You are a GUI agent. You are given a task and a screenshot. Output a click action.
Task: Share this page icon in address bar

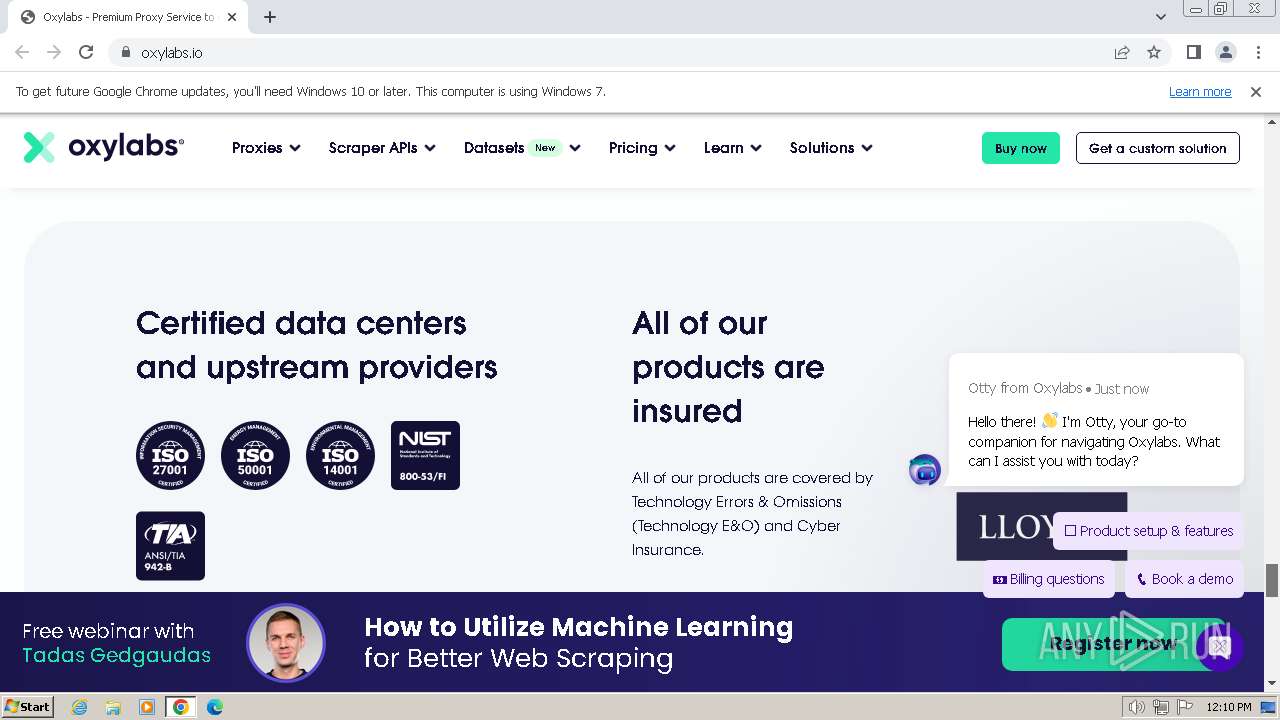click(x=1122, y=52)
